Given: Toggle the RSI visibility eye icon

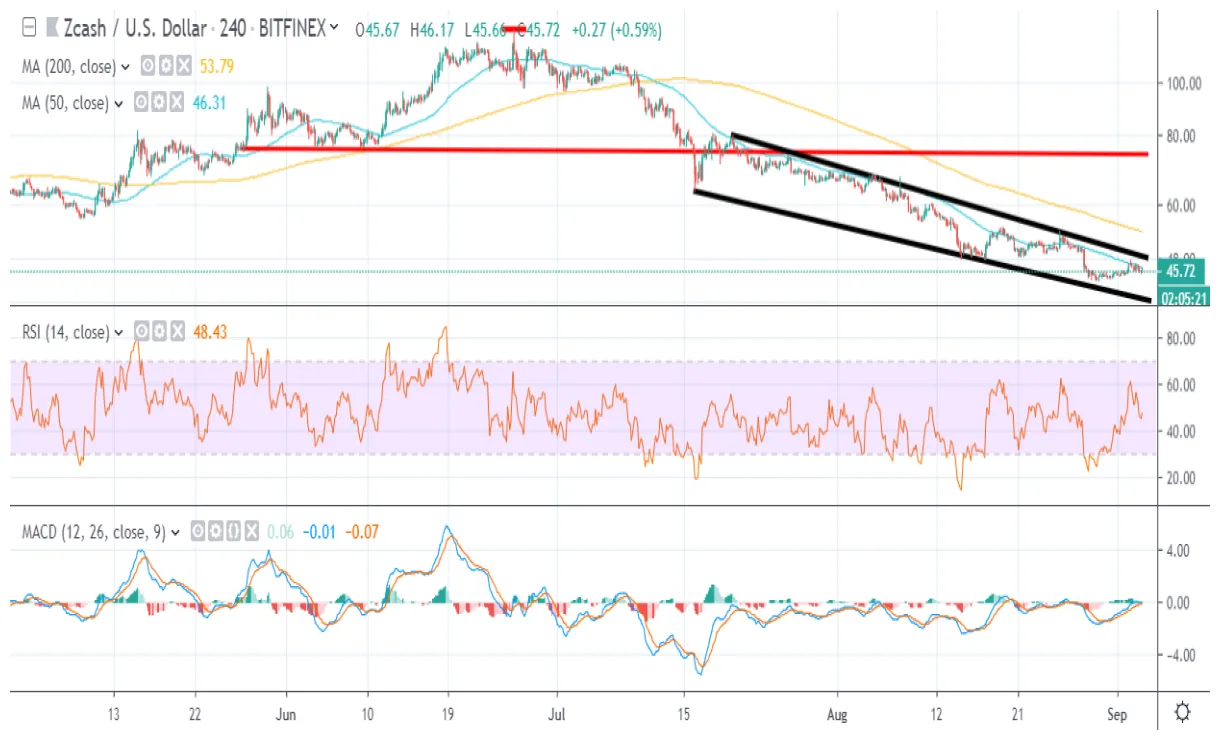Looking at the screenshot, I should (141, 331).
